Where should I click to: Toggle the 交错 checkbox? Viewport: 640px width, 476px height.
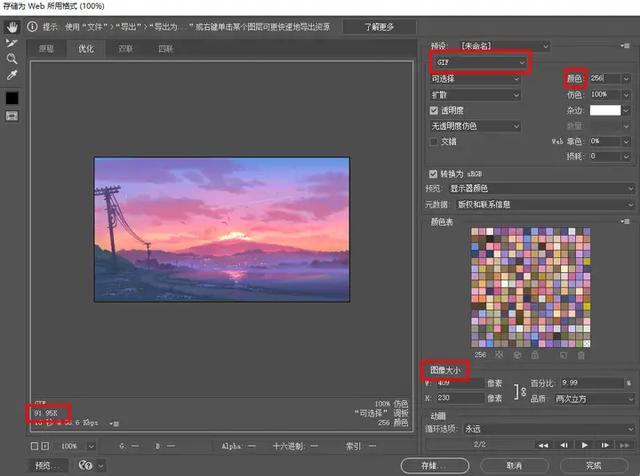434,142
